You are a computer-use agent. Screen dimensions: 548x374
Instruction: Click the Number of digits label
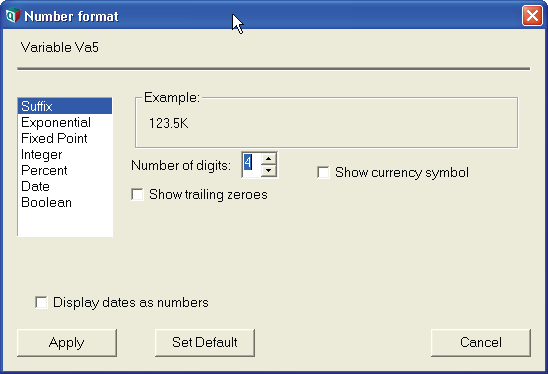pyautogui.click(x=181, y=165)
